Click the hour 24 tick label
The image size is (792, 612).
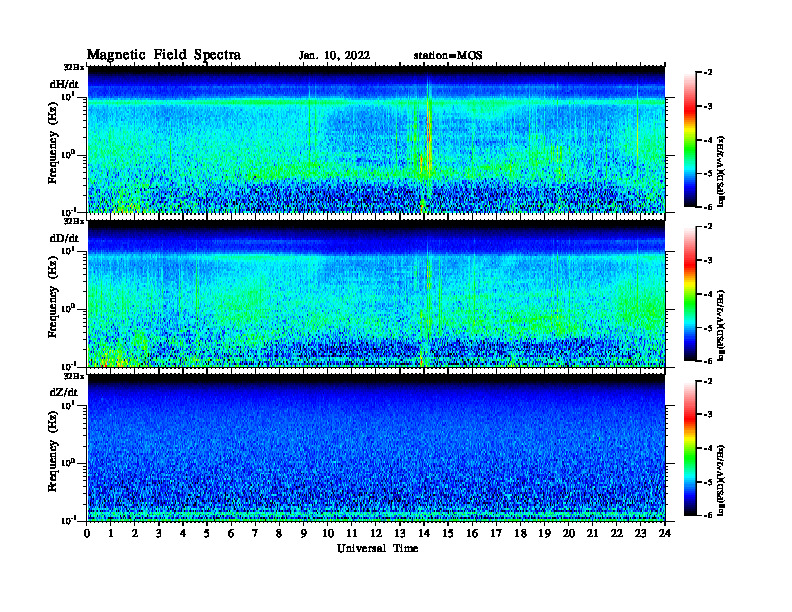(x=665, y=533)
